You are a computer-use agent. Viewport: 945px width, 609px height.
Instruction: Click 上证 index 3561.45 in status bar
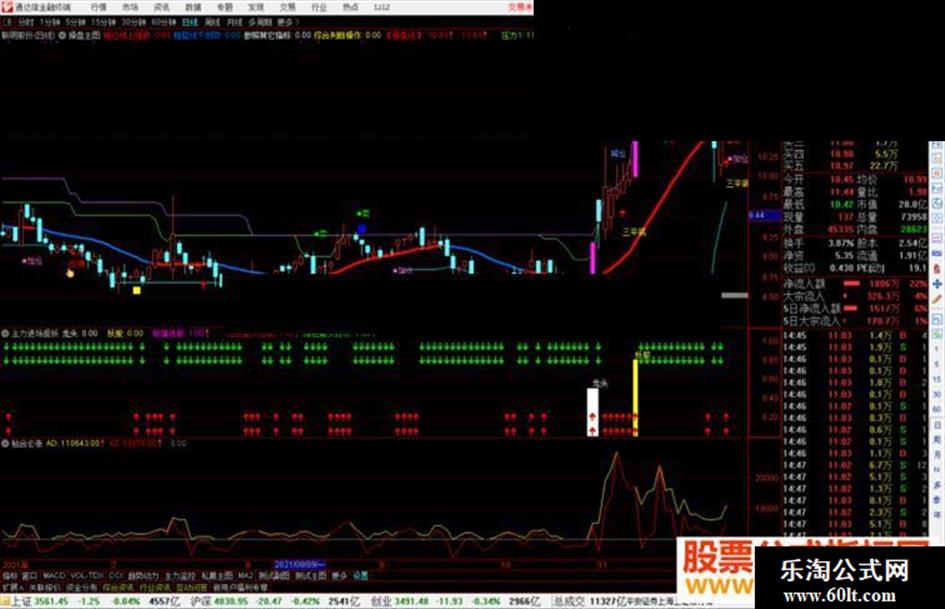click(41, 601)
